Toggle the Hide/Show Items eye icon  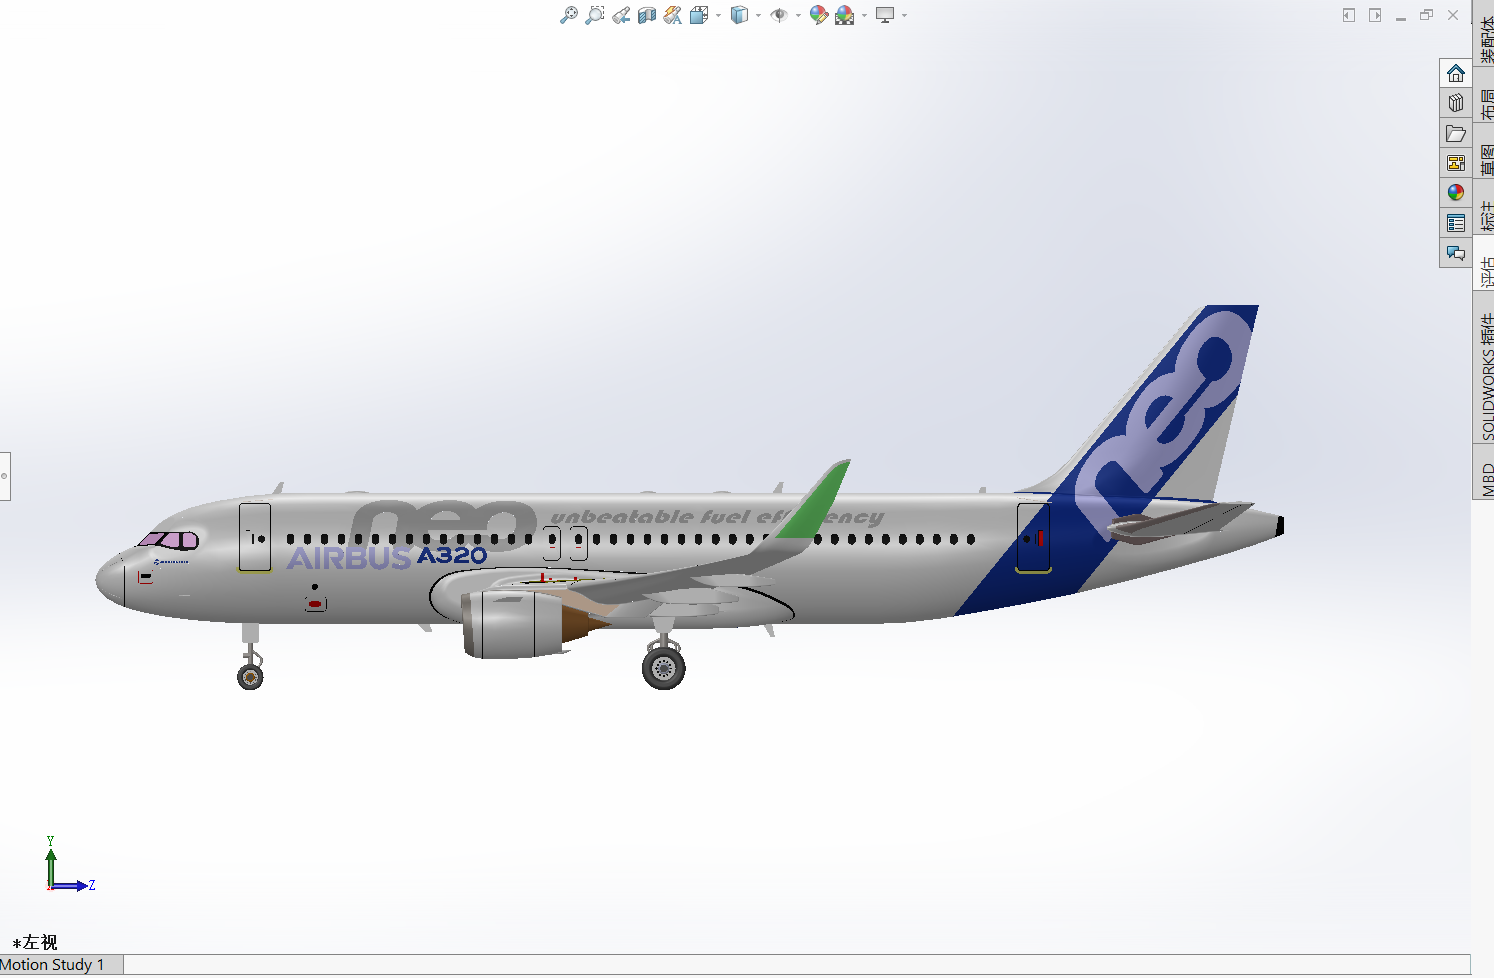779,15
